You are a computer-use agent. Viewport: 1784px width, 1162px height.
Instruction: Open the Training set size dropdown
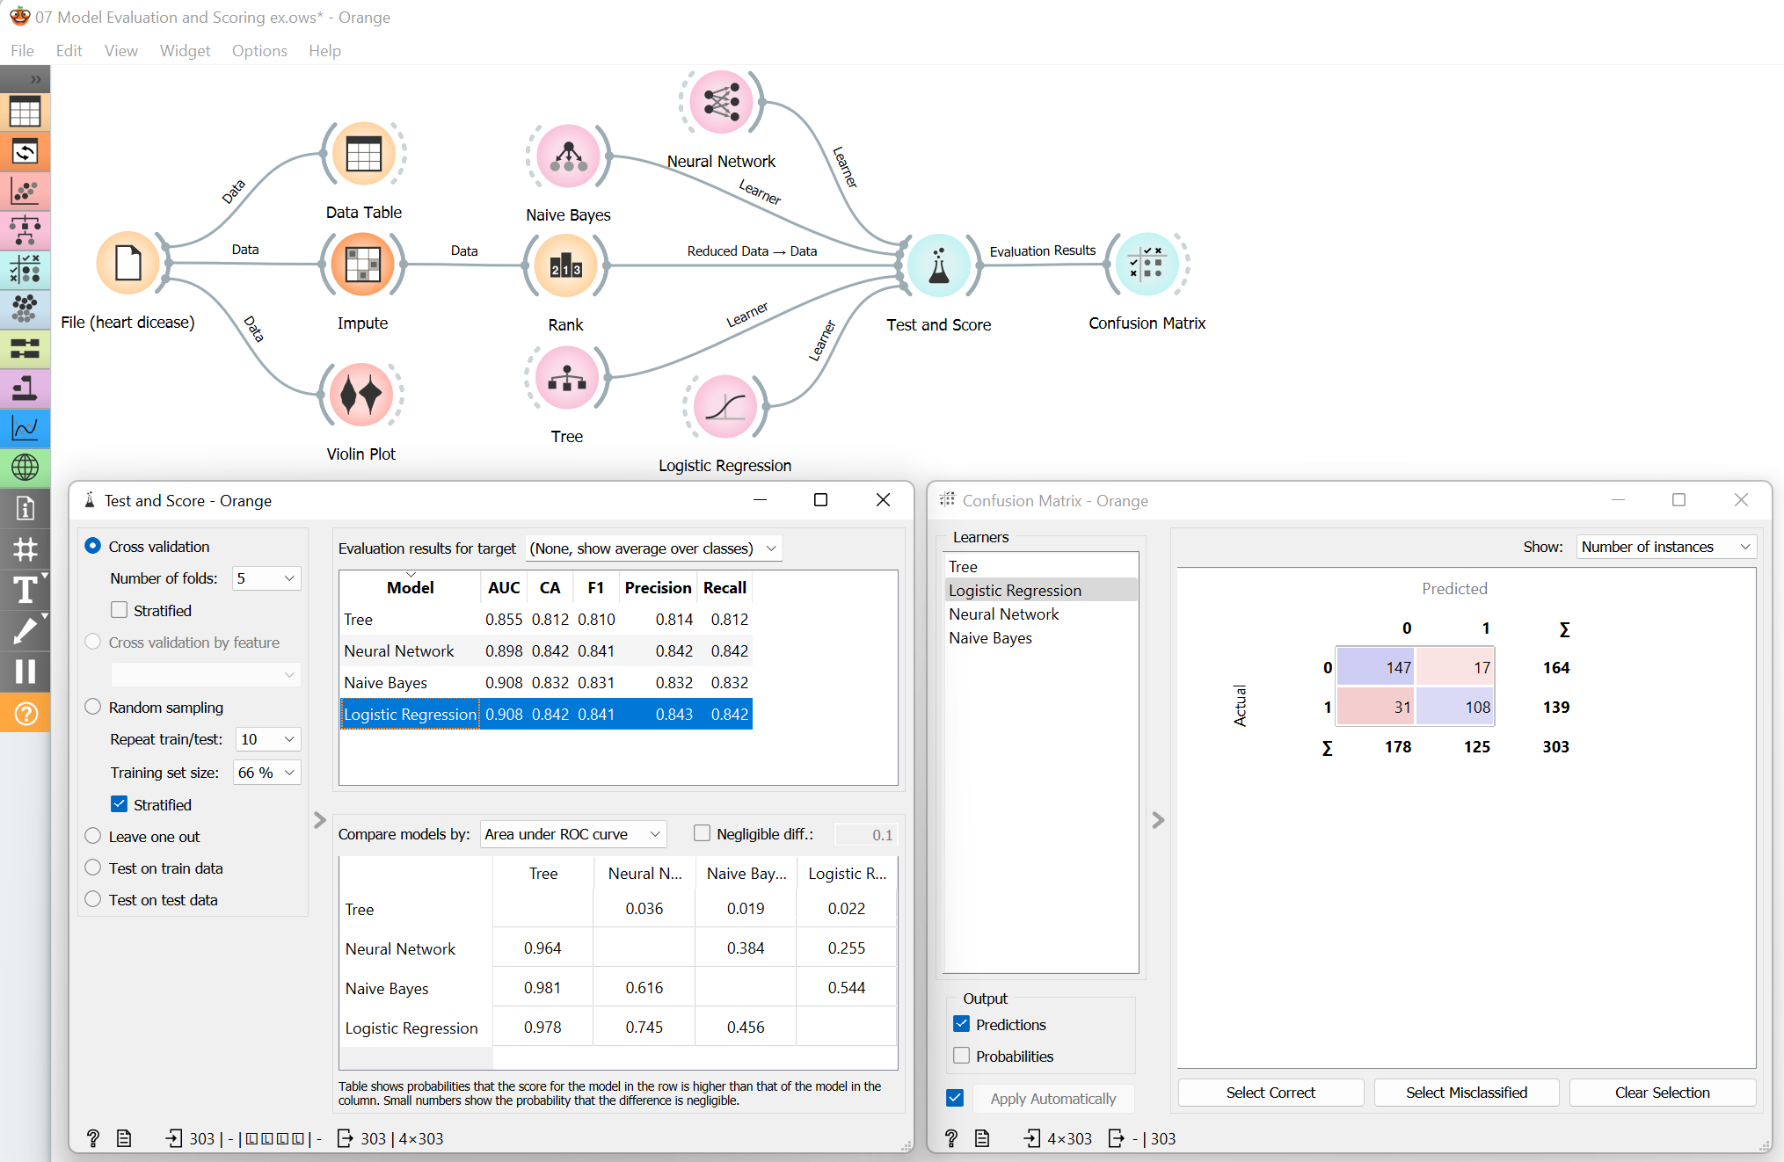click(x=267, y=772)
